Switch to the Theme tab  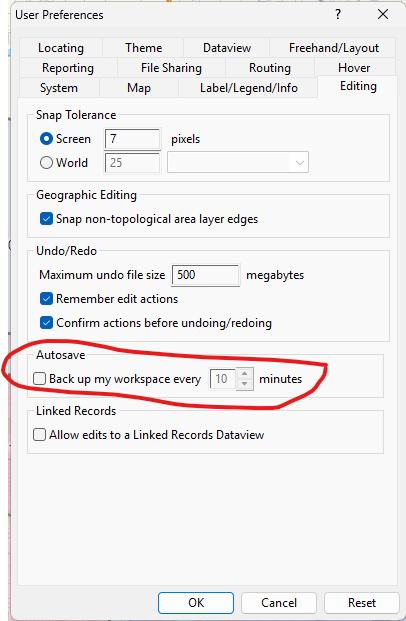(143, 48)
